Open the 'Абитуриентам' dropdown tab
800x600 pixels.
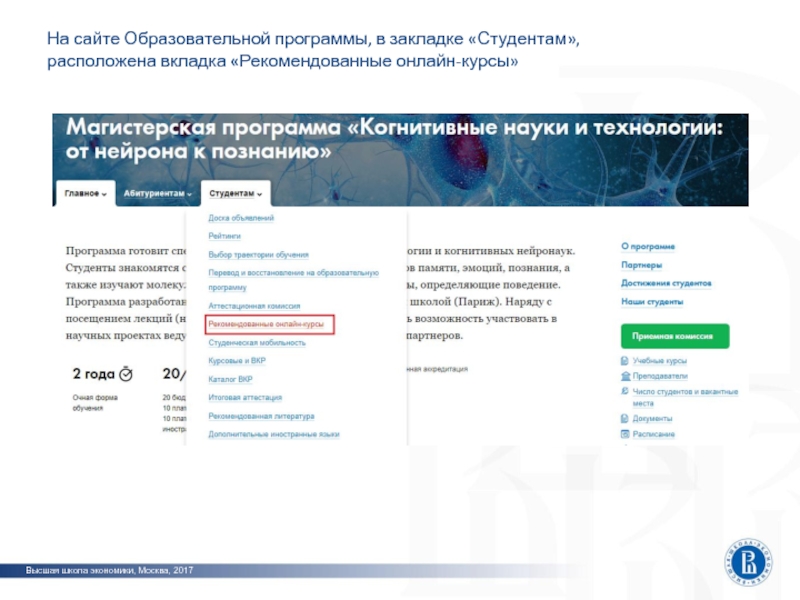(157, 193)
